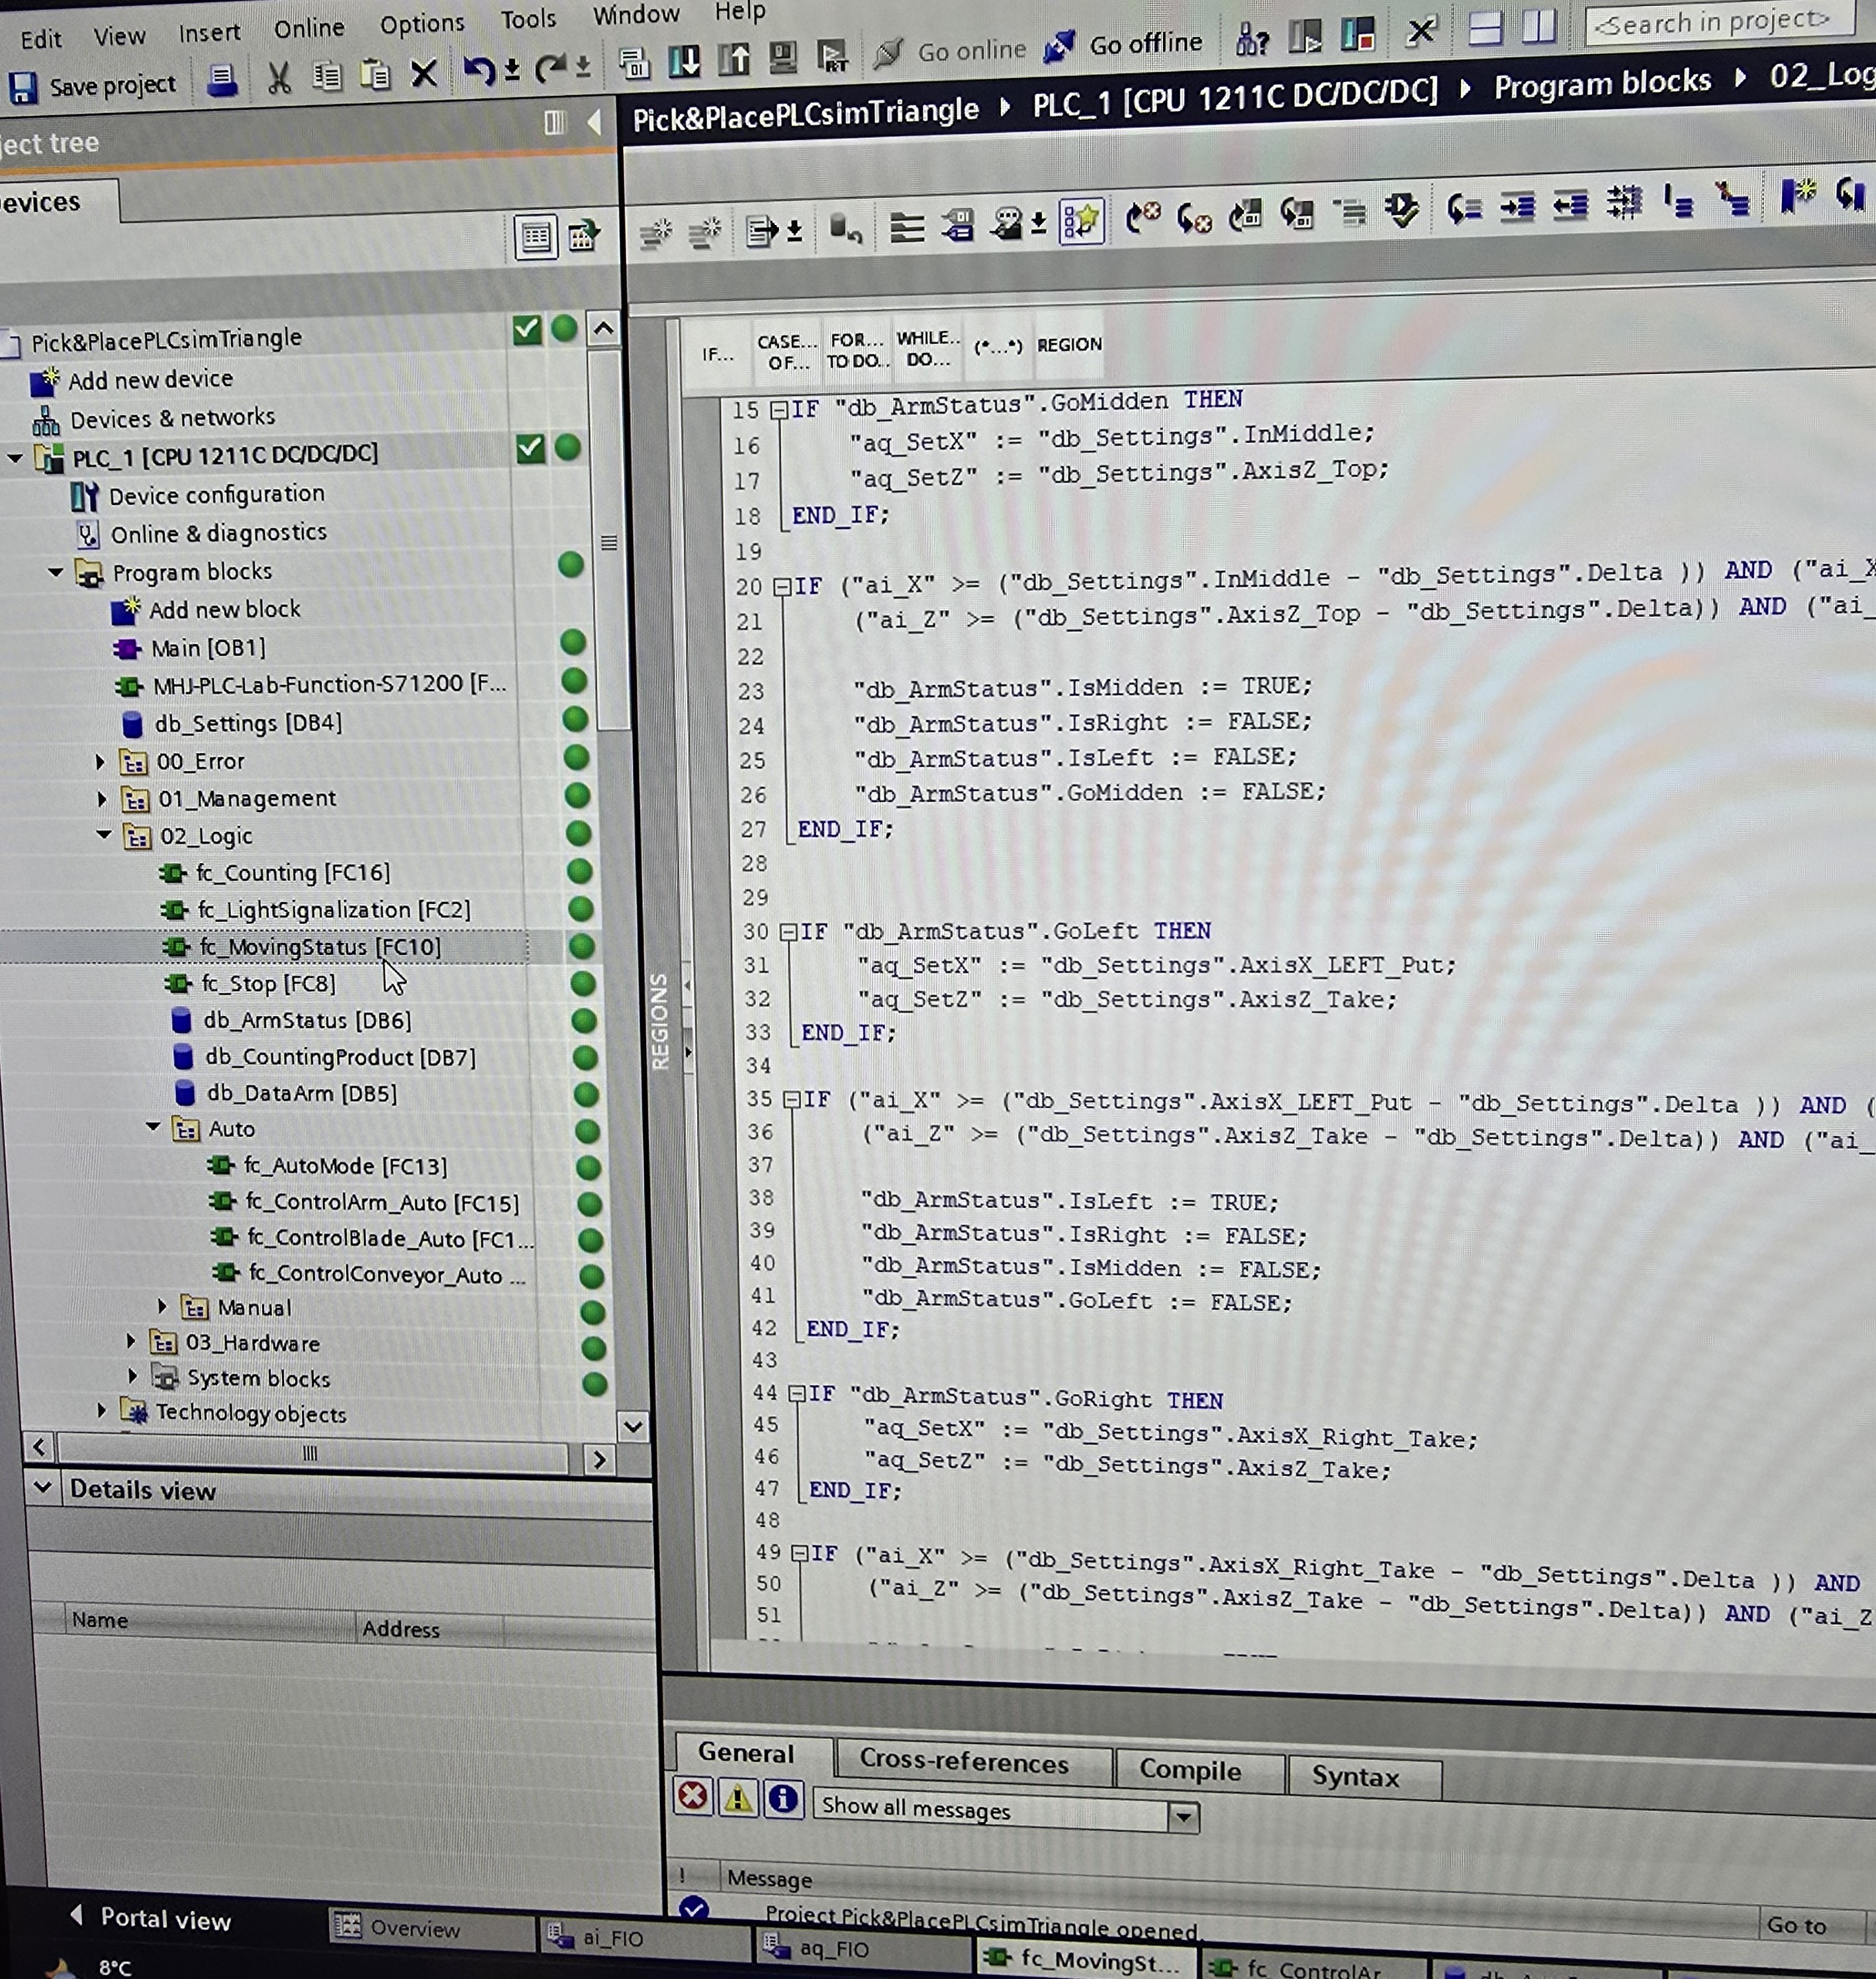Collapse the IF block at line 15
The image size is (1876, 1979).
(x=779, y=410)
